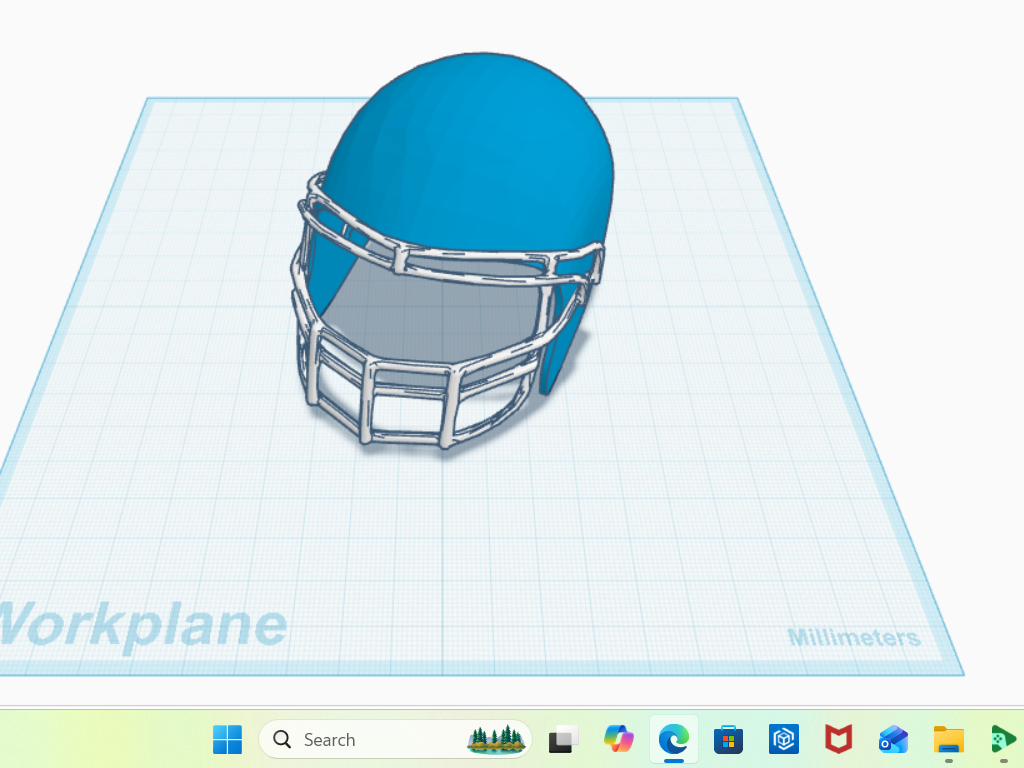Open the blue 3D cube app icon
The image size is (1024, 768).
click(784, 739)
